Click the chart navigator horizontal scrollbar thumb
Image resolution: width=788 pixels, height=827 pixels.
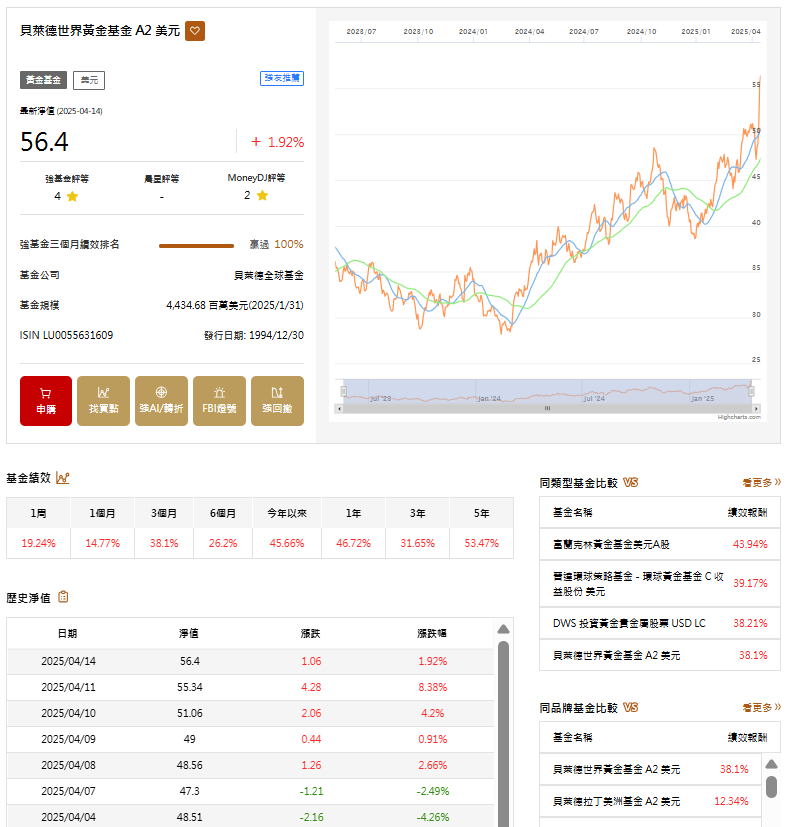(x=547, y=408)
